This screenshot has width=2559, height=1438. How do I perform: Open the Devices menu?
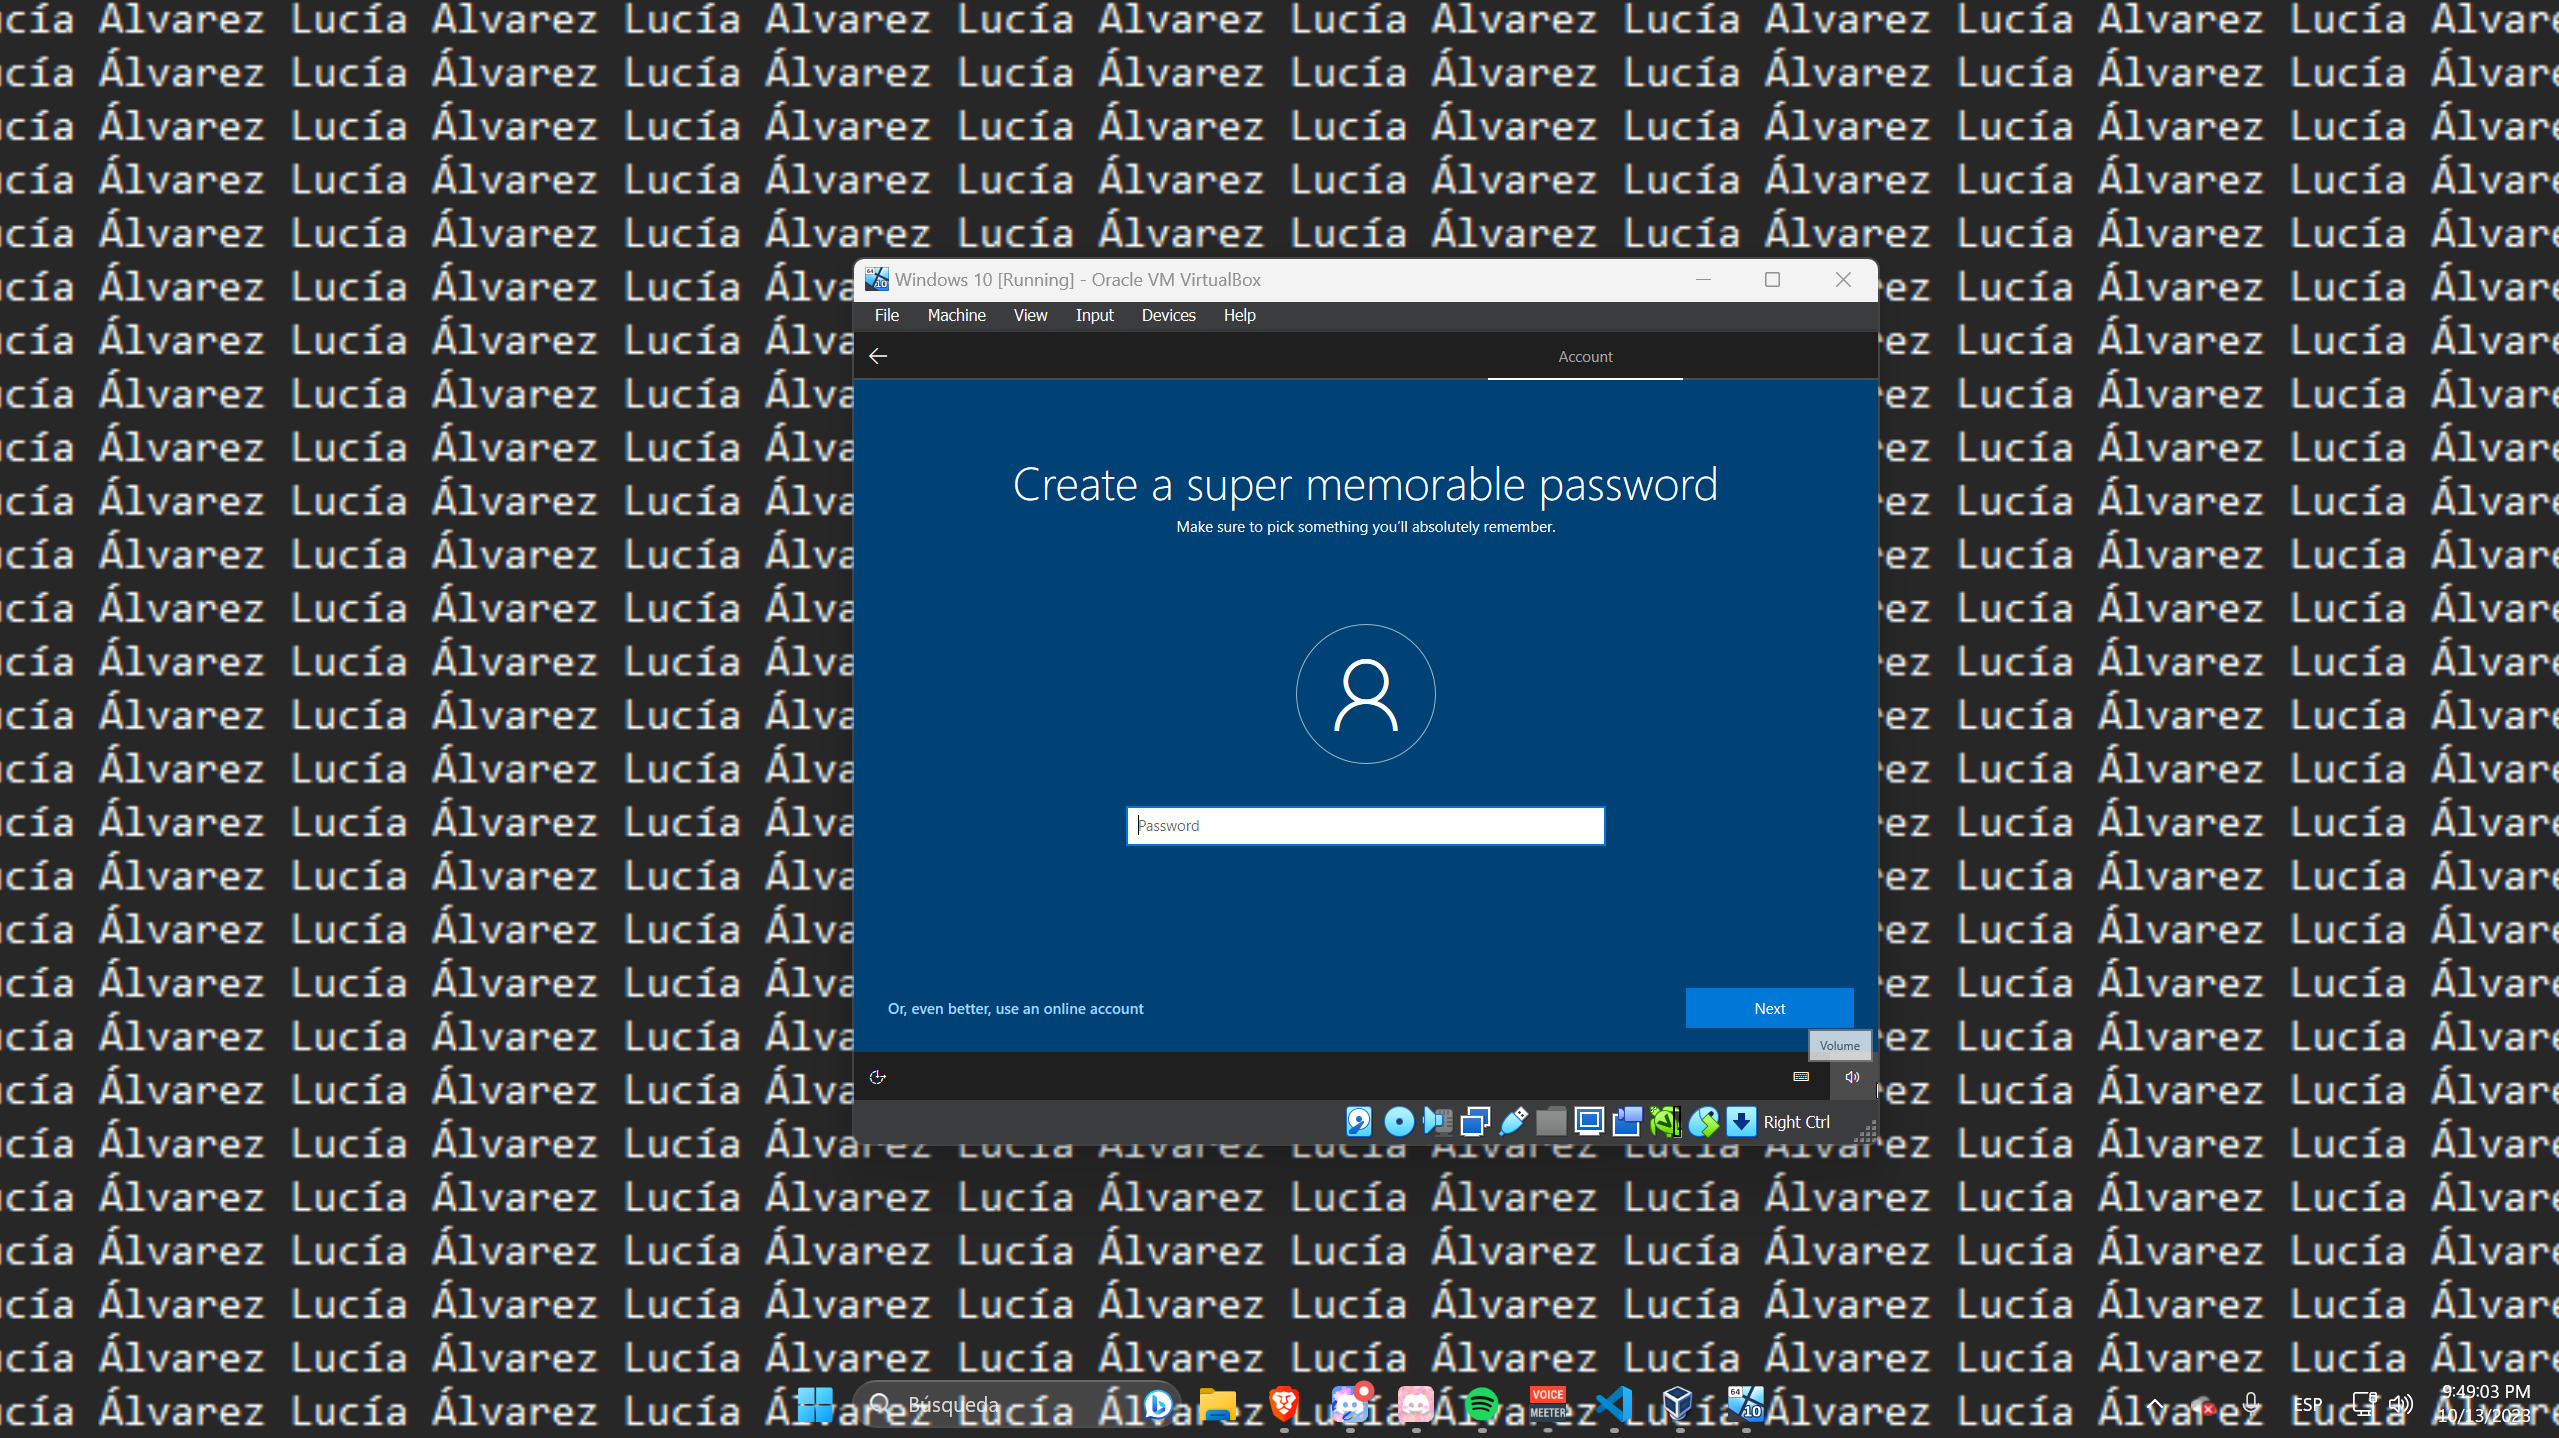click(x=1168, y=315)
